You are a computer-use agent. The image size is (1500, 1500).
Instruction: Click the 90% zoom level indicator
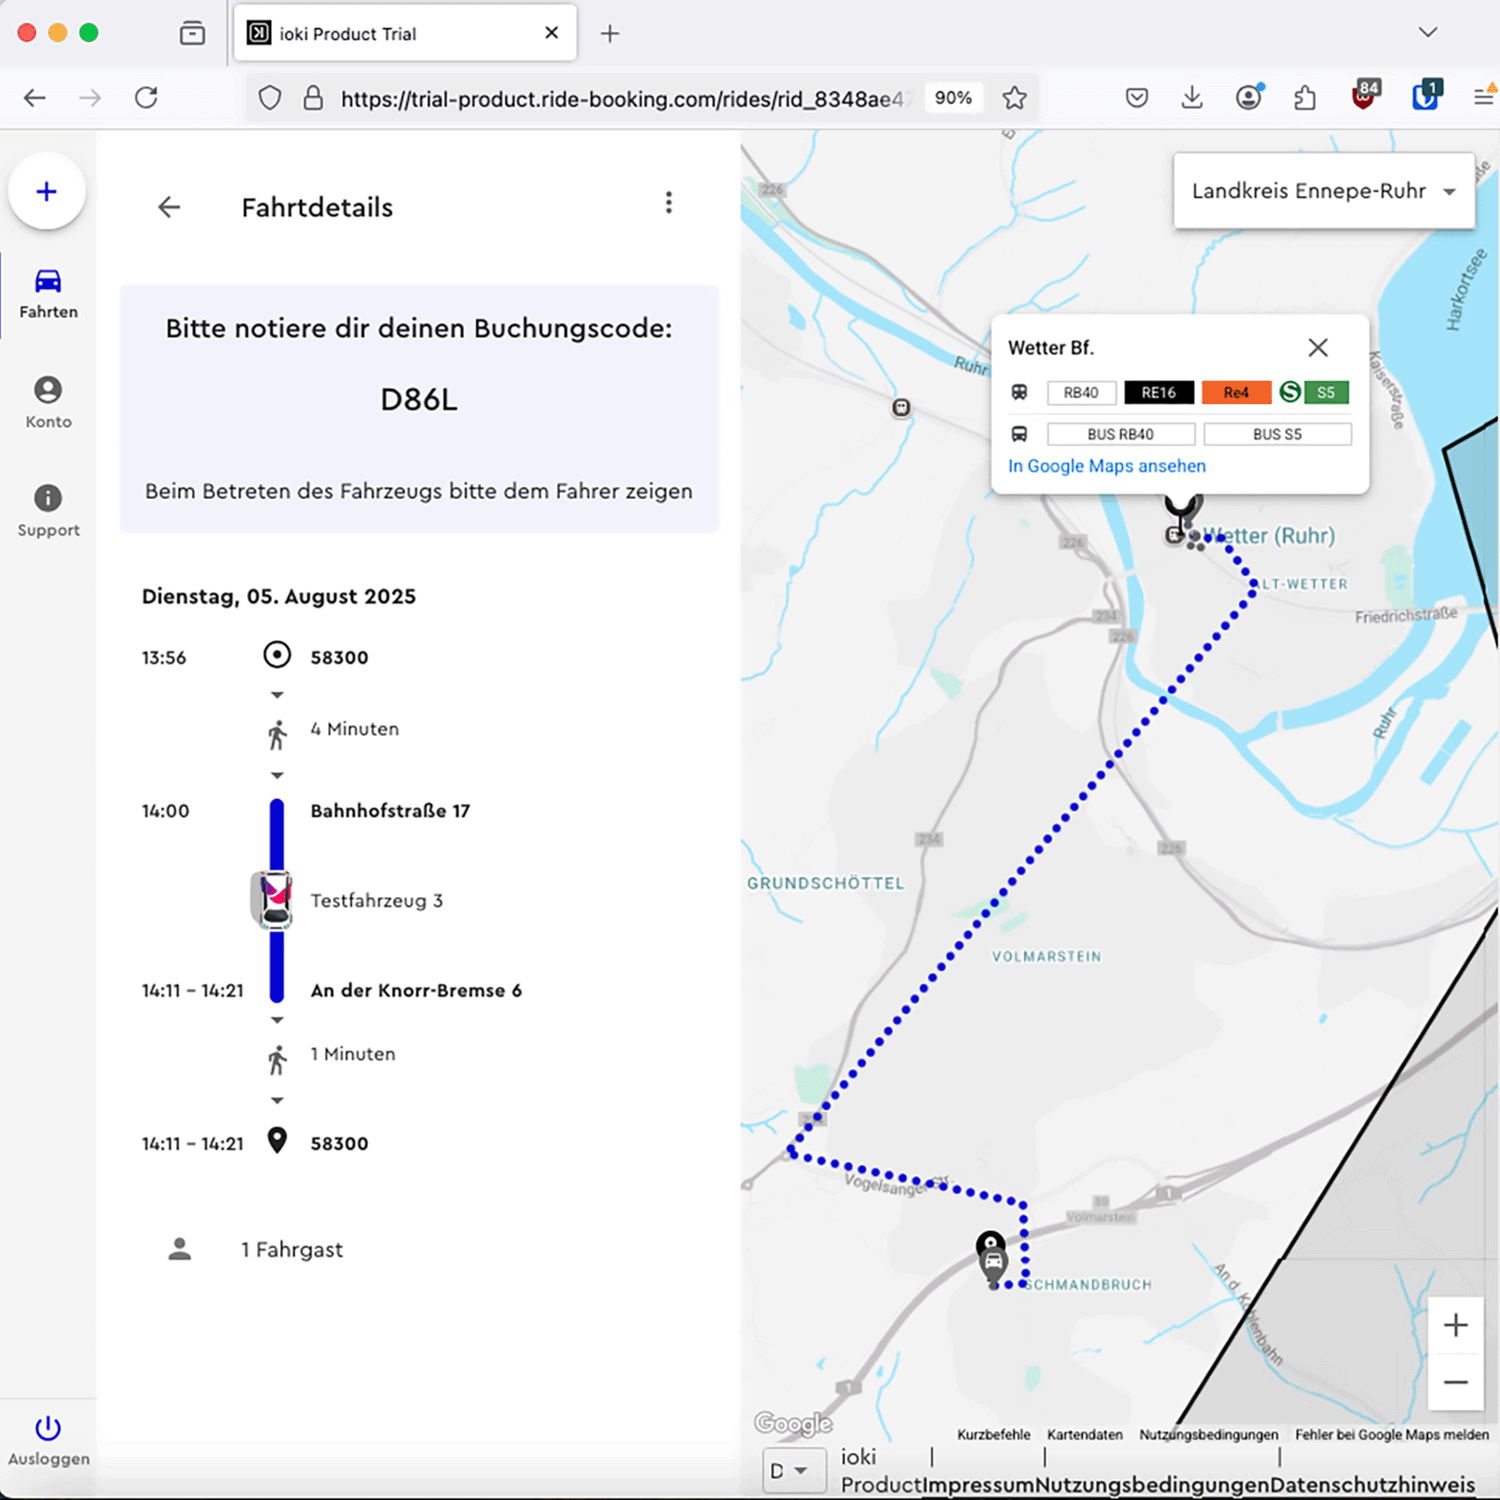click(x=953, y=98)
